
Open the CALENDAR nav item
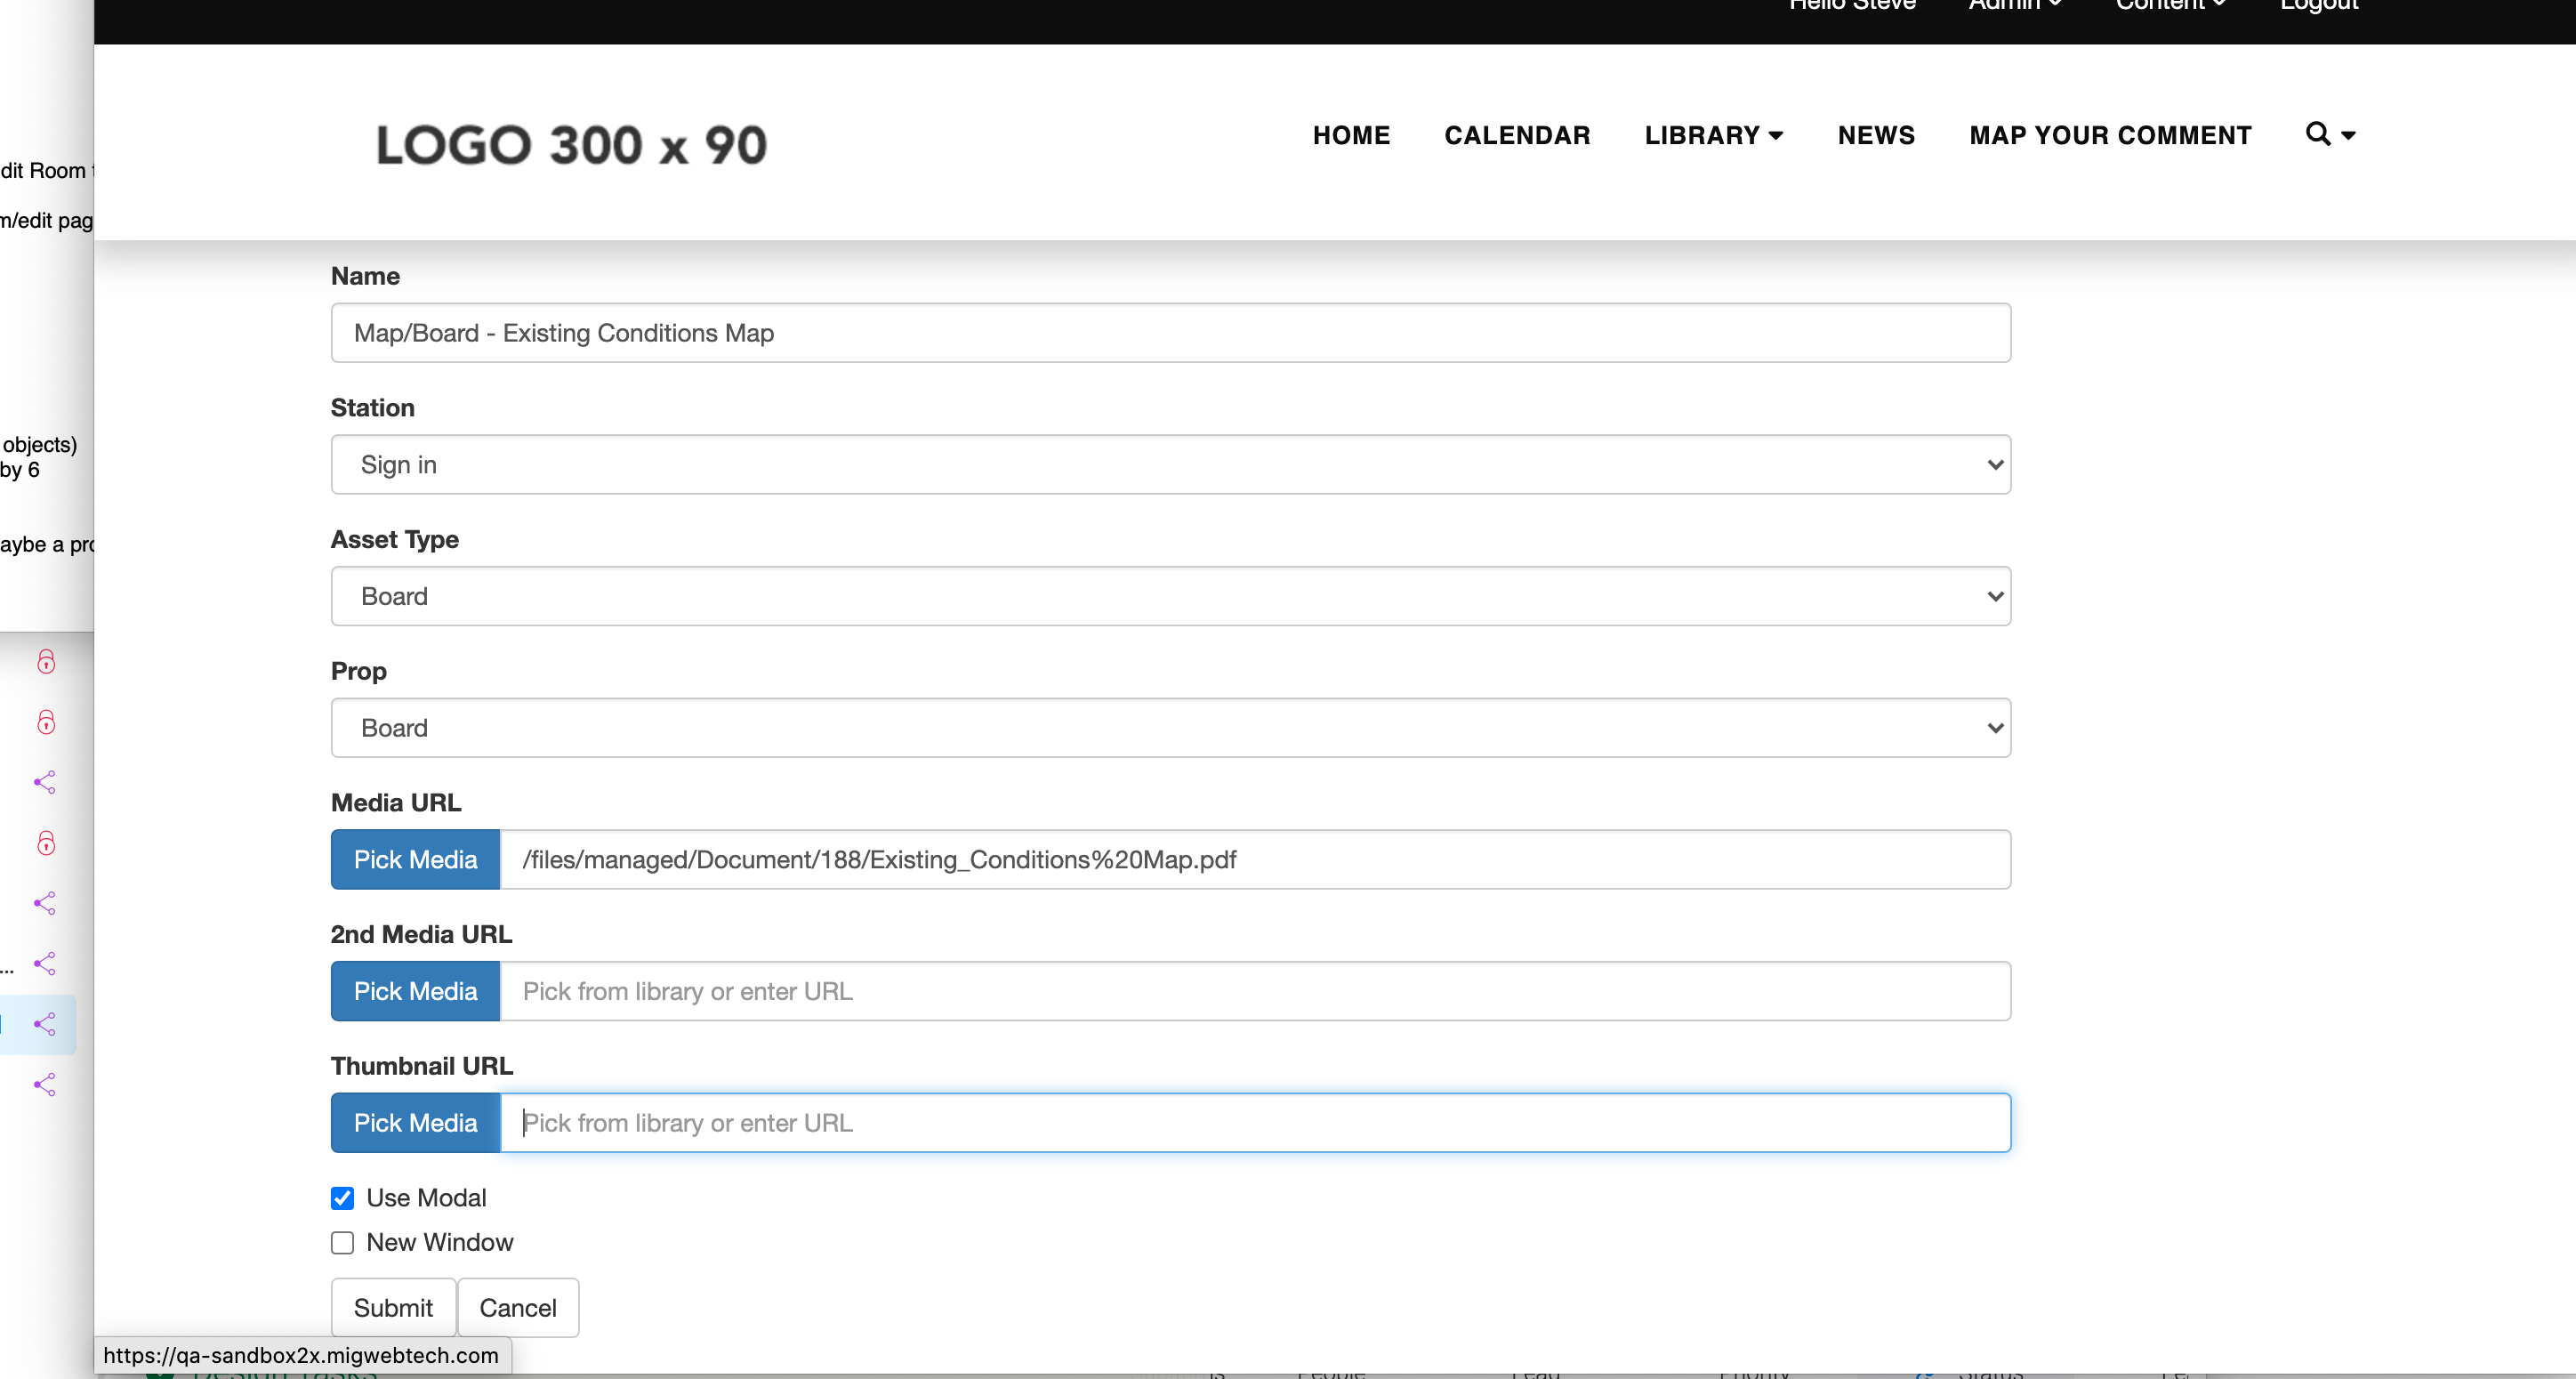coord(1517,135)
